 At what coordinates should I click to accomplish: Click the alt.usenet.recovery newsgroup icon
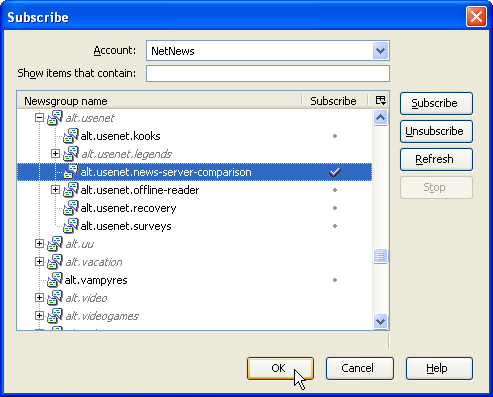coord(71,208)
